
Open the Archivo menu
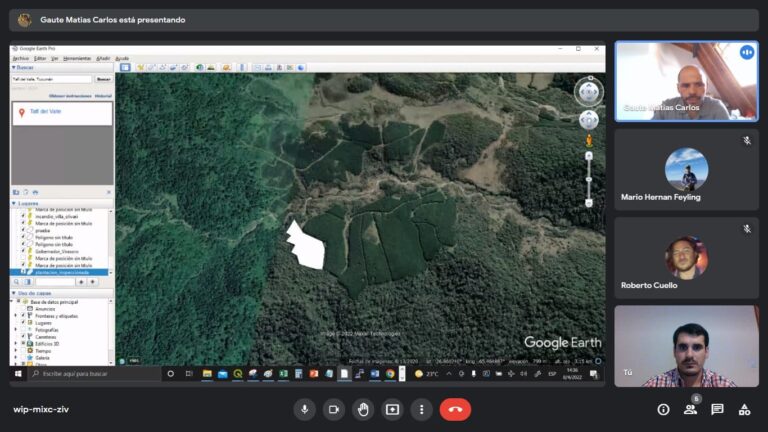(x=21, y=58)
